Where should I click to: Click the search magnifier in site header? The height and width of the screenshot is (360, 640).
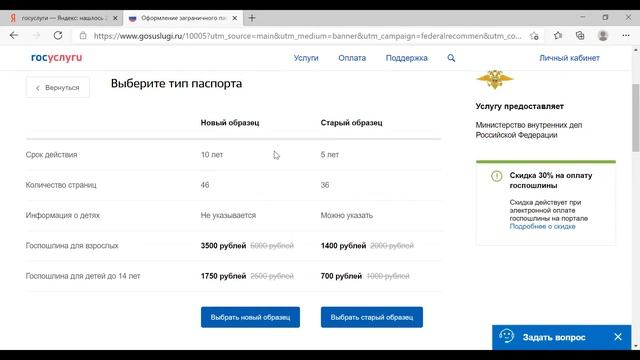(451, 58)
